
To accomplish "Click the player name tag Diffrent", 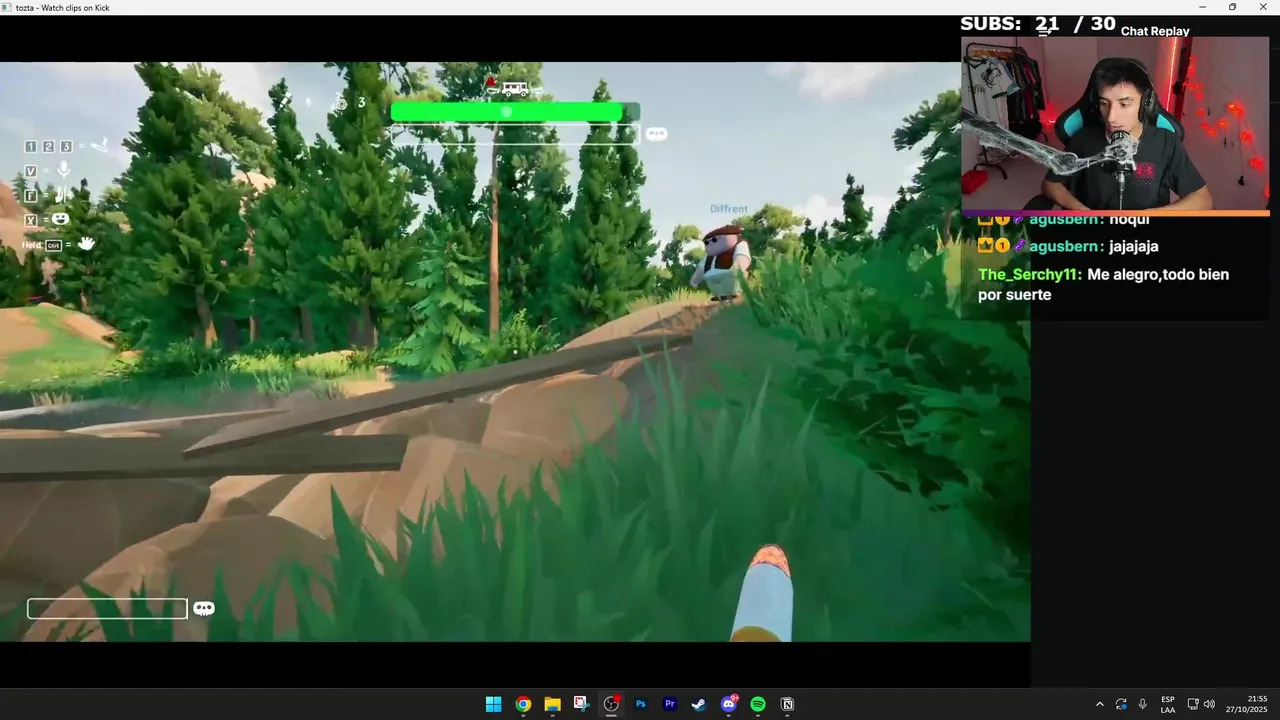I will [729, 209].
